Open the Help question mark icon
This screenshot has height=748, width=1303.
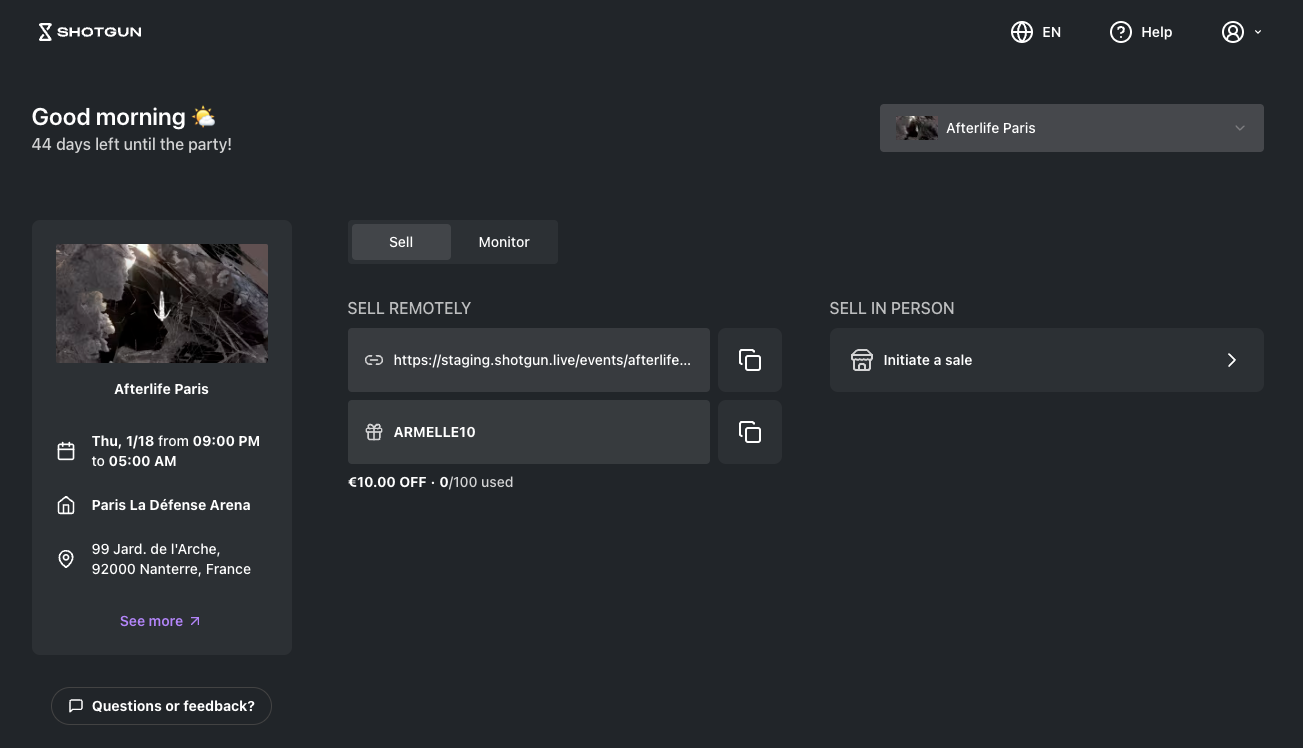(1120, 32)
